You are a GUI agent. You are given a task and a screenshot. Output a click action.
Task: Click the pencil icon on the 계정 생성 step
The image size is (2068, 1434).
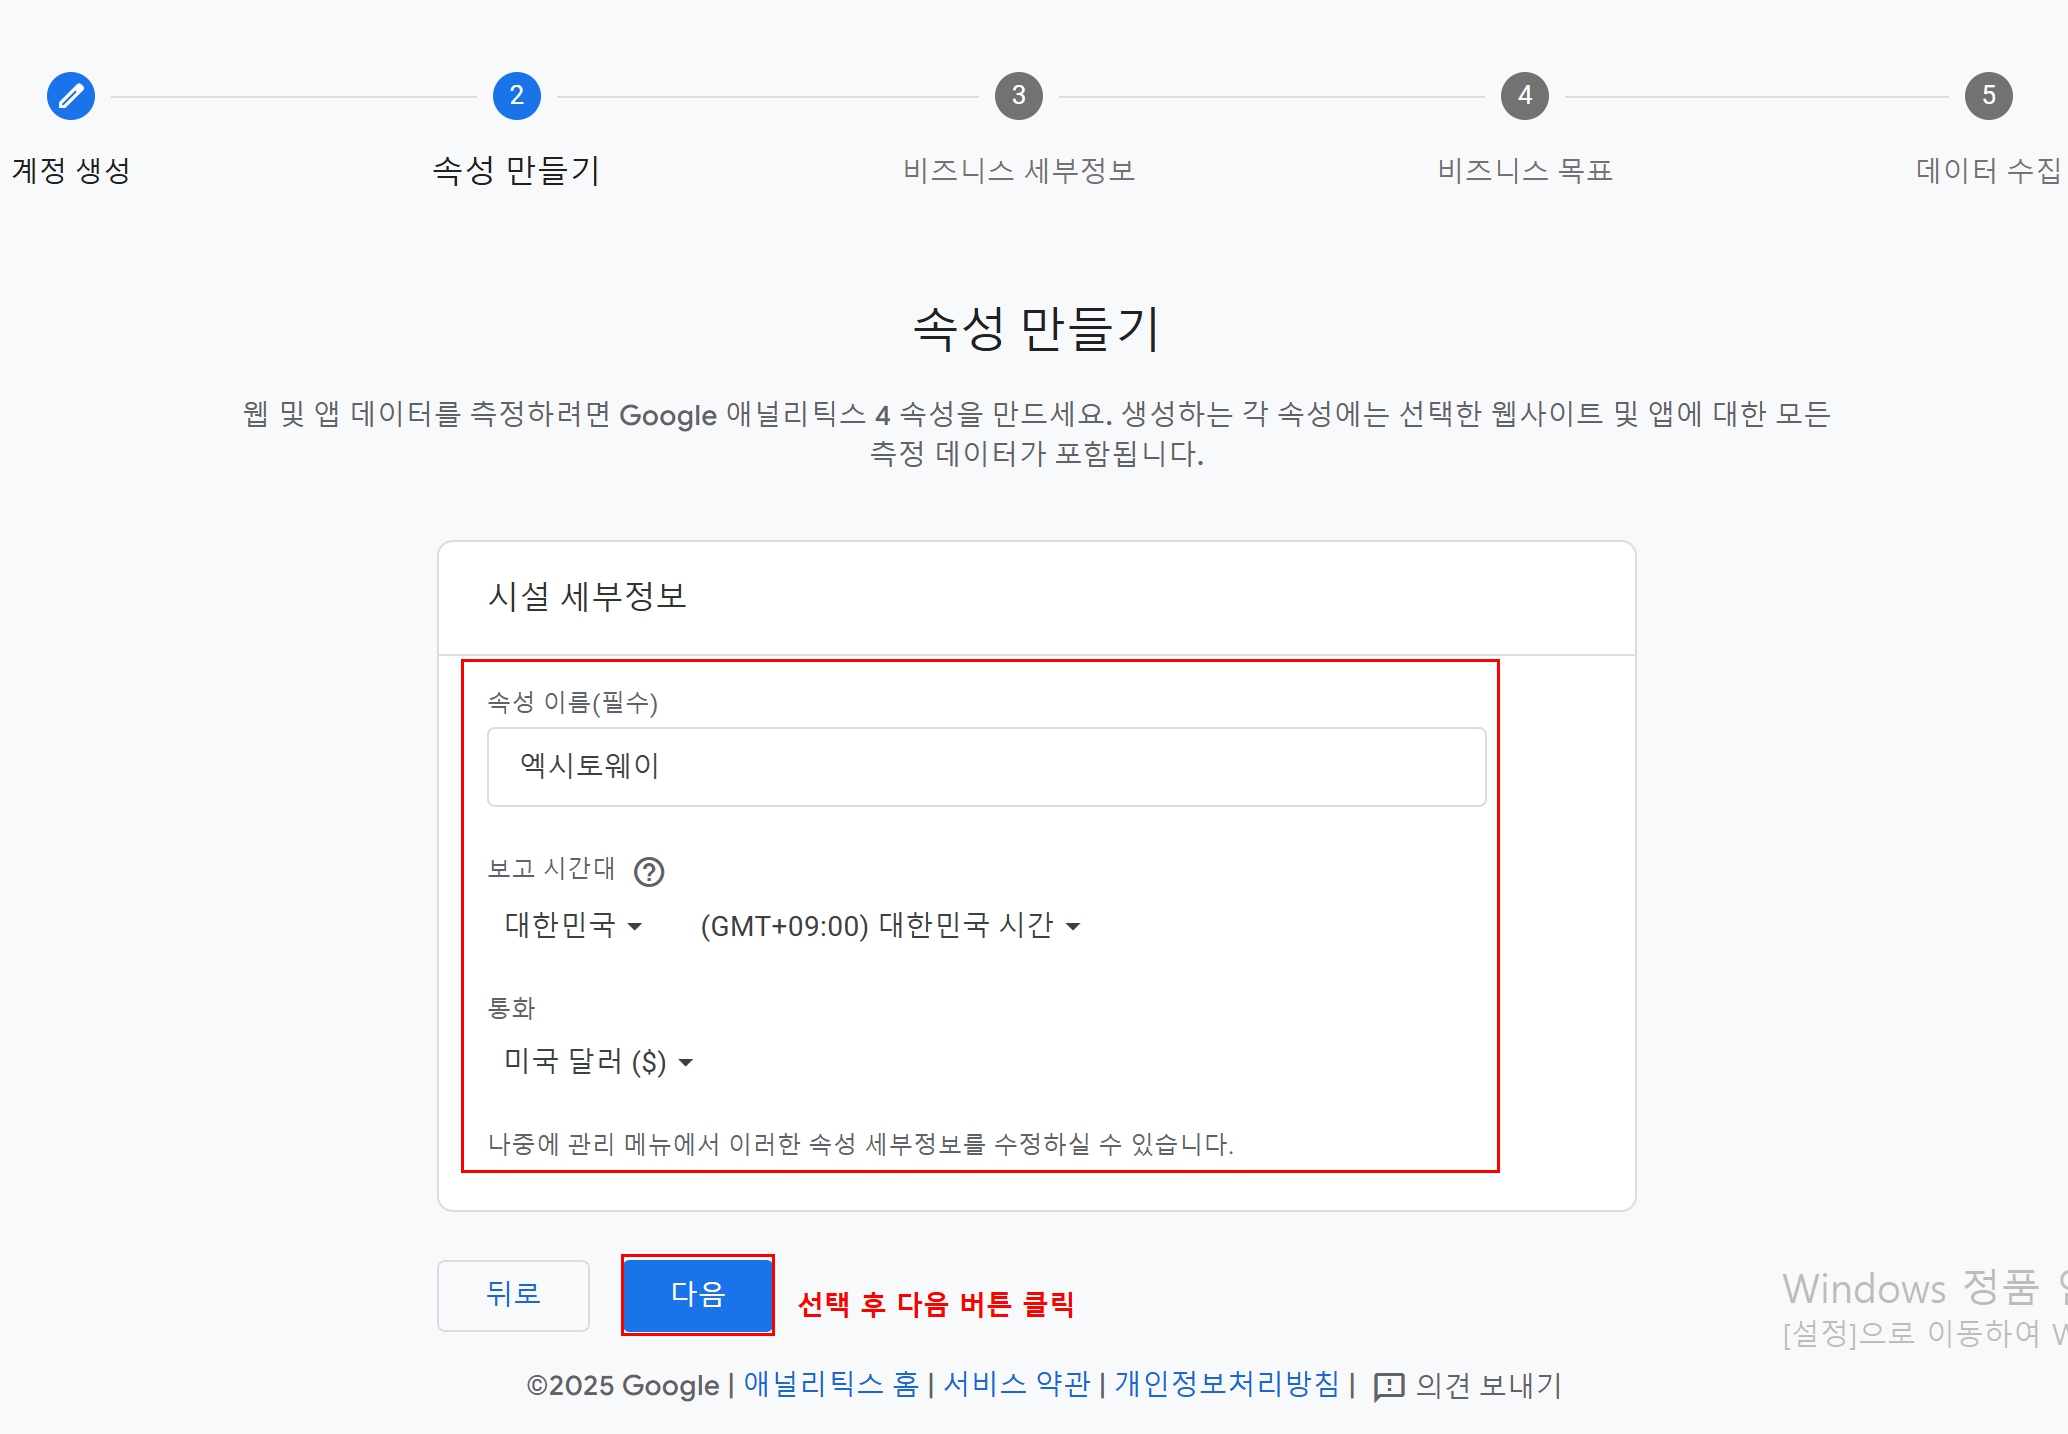(x=70, y=96)
